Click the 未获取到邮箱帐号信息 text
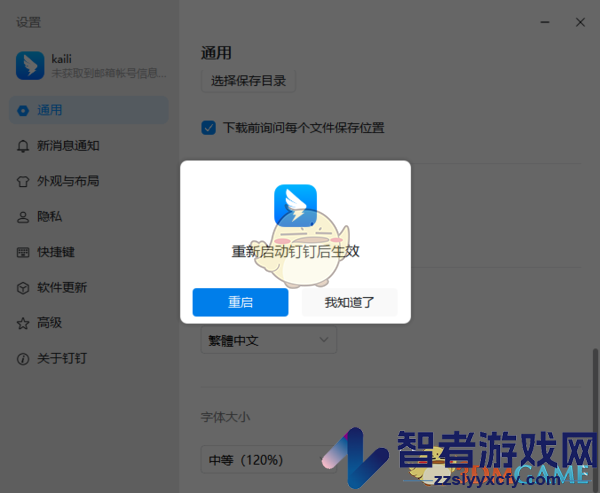The width and height of the screenshot is (600, 493). tap(109, 73)
